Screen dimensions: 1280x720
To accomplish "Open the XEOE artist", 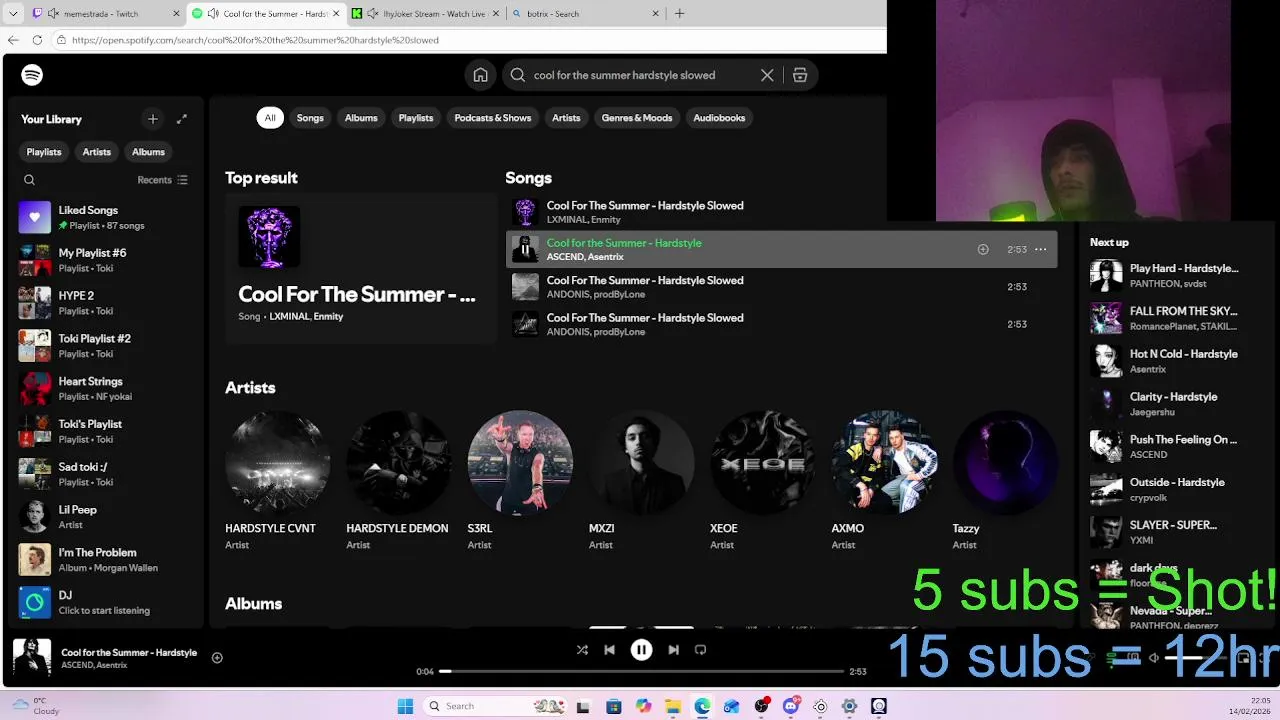I will (762, 481).
